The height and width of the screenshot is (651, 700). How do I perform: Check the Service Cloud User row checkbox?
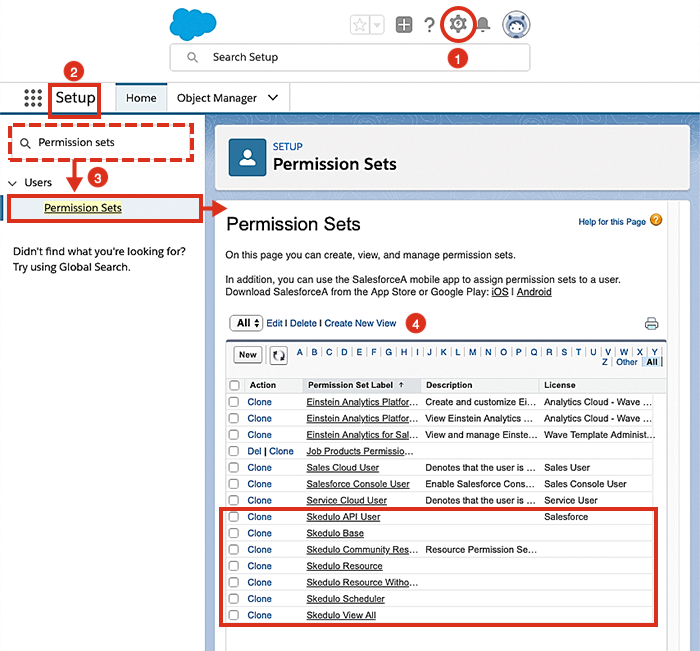233,500
